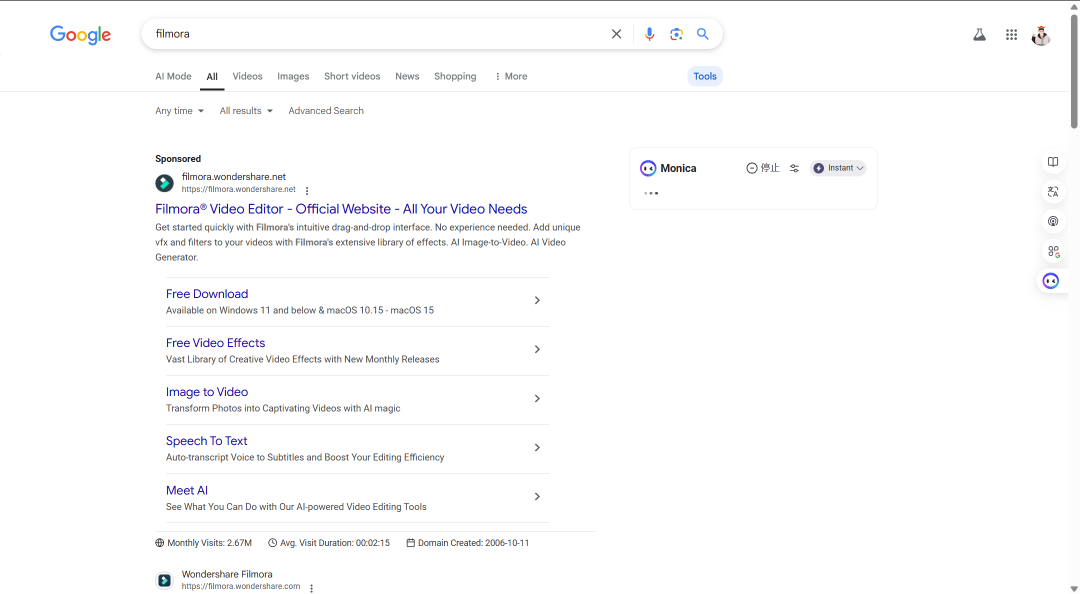
Task: Click the chevron on the Image to Video sitelink
Action: 537,398
